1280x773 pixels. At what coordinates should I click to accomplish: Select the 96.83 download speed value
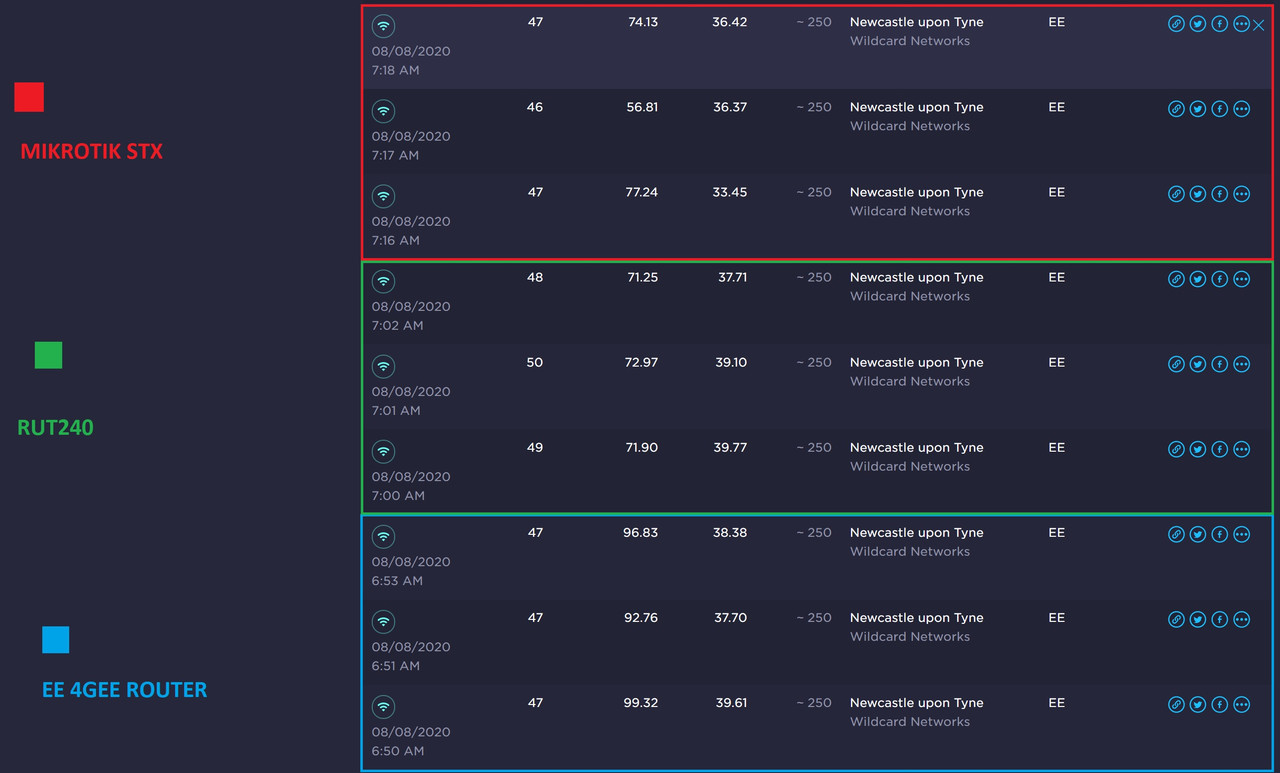point(640,533)
